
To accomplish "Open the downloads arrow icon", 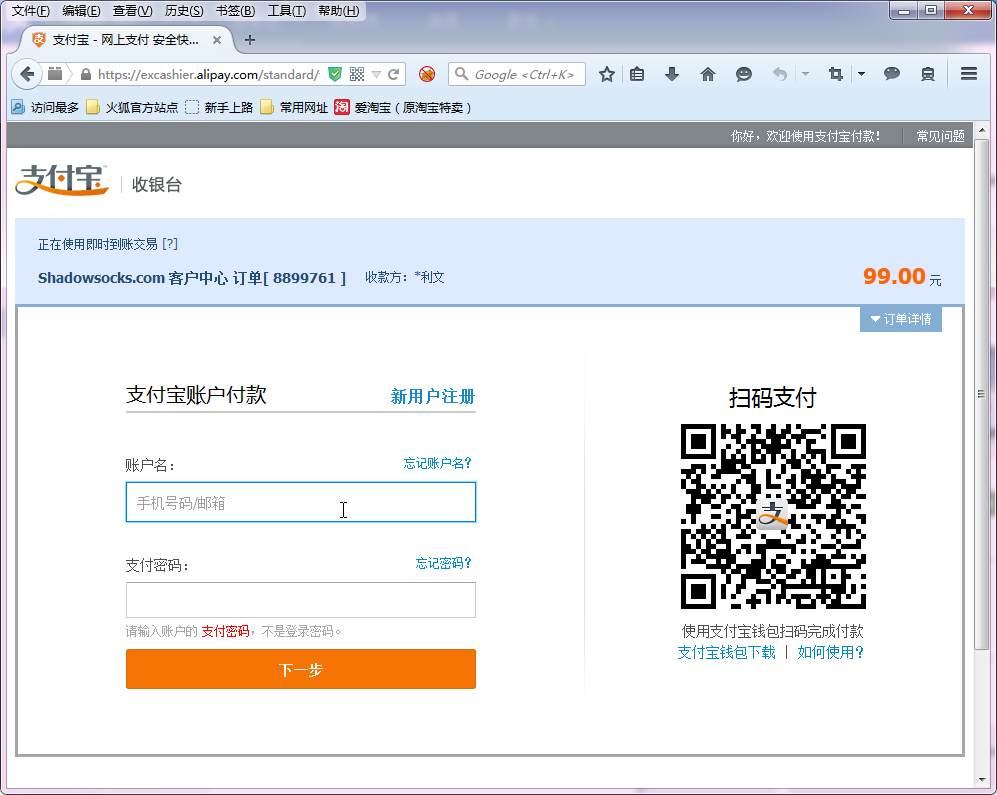I will tap(672, 74).
